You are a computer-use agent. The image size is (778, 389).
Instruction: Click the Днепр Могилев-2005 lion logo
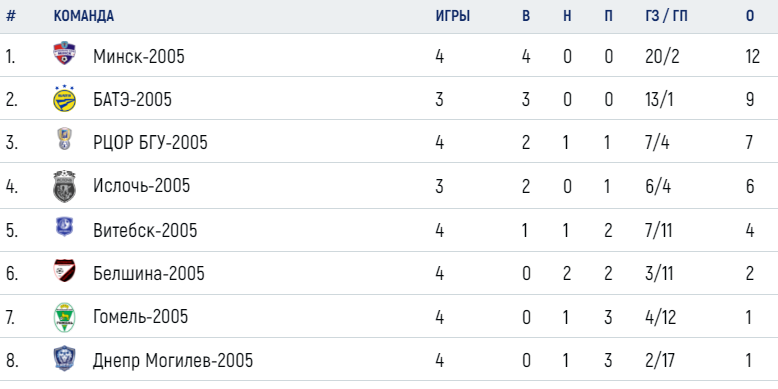click(65, 359)
